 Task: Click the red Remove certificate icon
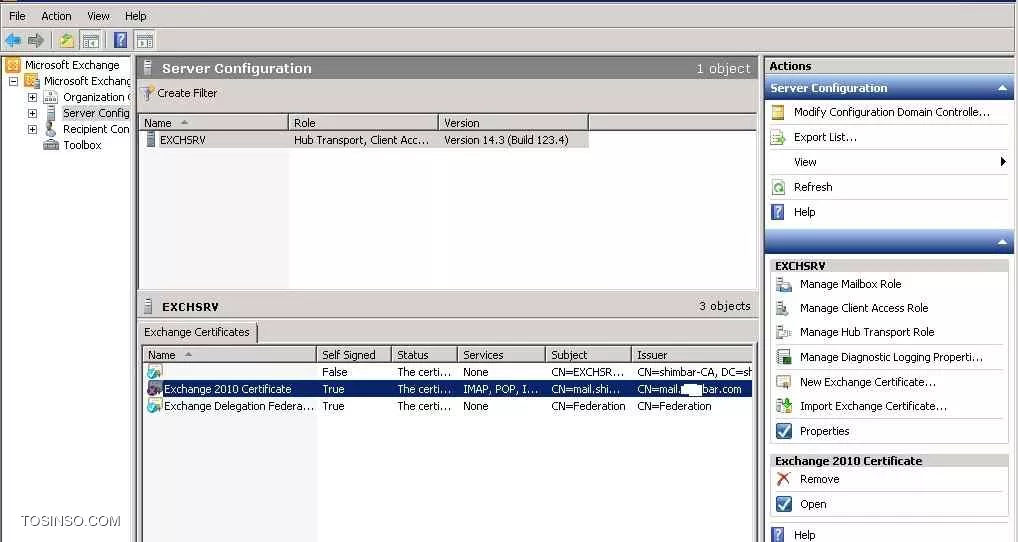coord(784,479)
